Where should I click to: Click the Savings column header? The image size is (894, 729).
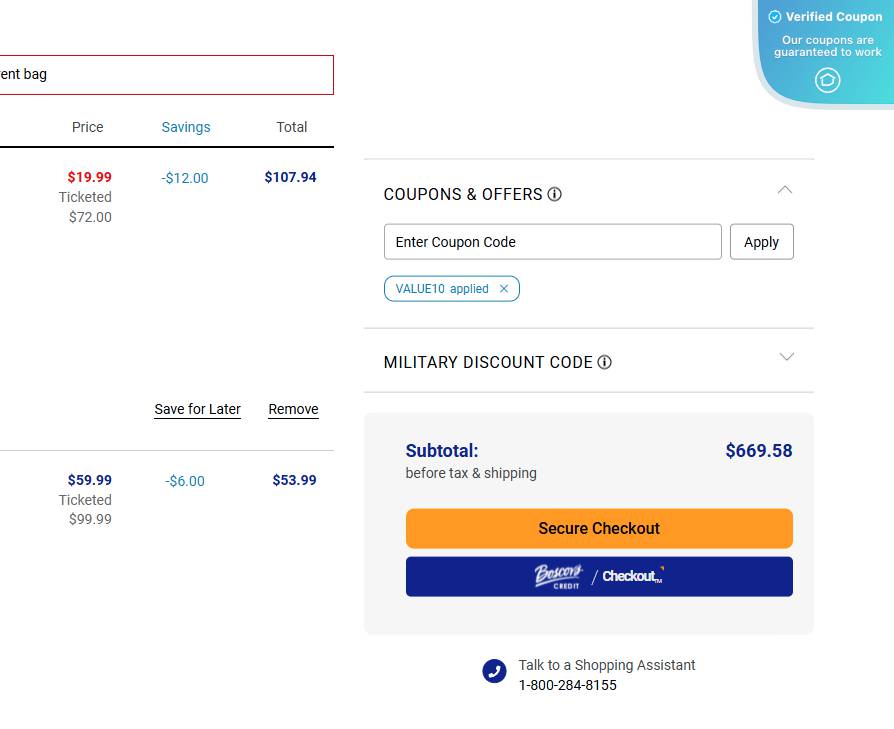pyautogui.click(x=186, y=127)
